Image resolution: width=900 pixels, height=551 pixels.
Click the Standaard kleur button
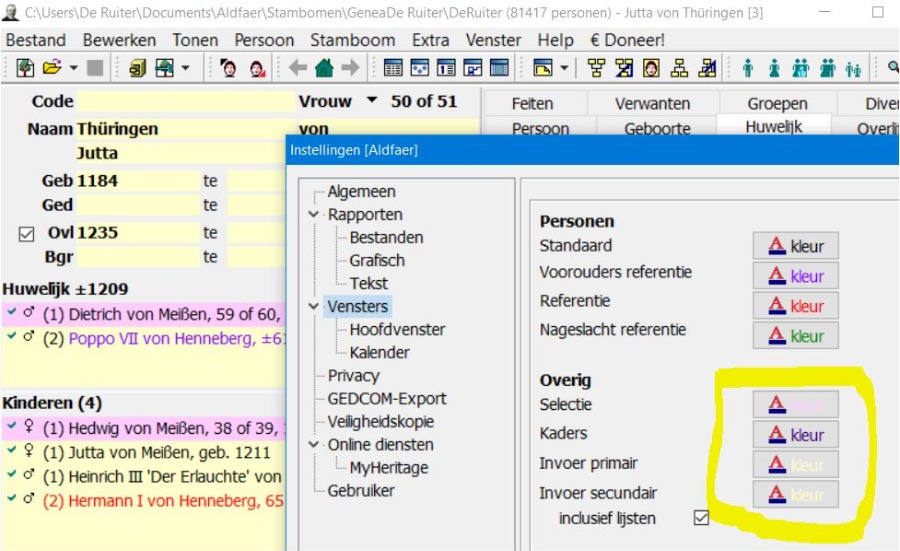click(795, 246)
